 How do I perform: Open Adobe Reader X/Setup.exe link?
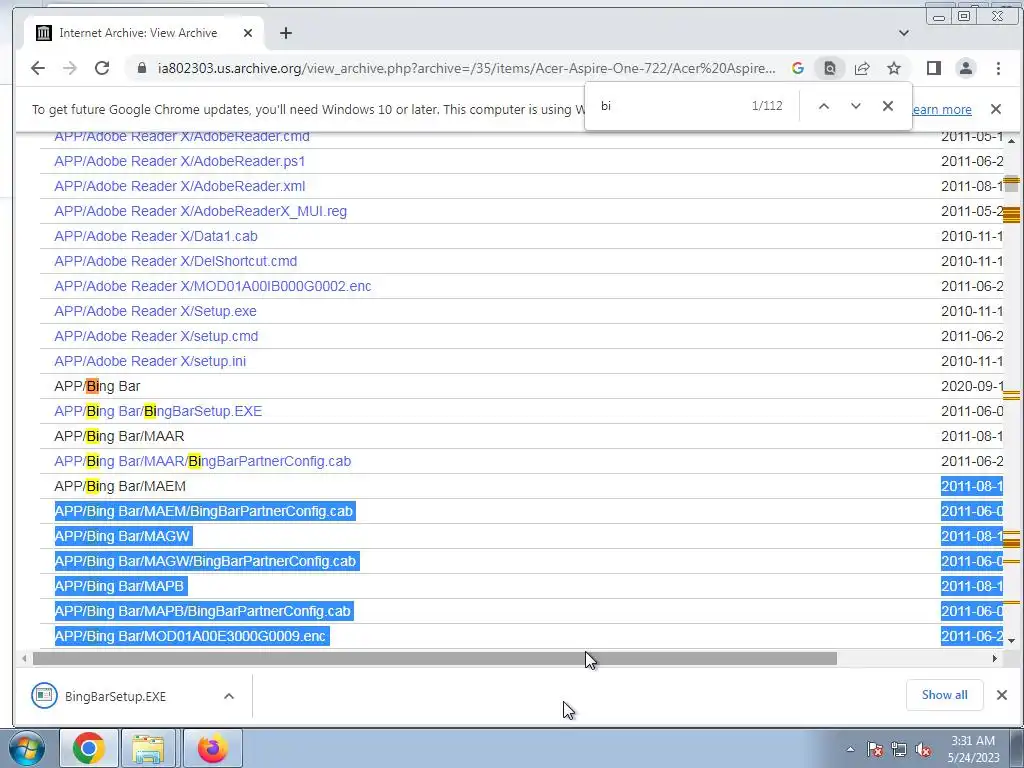[x=155, y=311]
